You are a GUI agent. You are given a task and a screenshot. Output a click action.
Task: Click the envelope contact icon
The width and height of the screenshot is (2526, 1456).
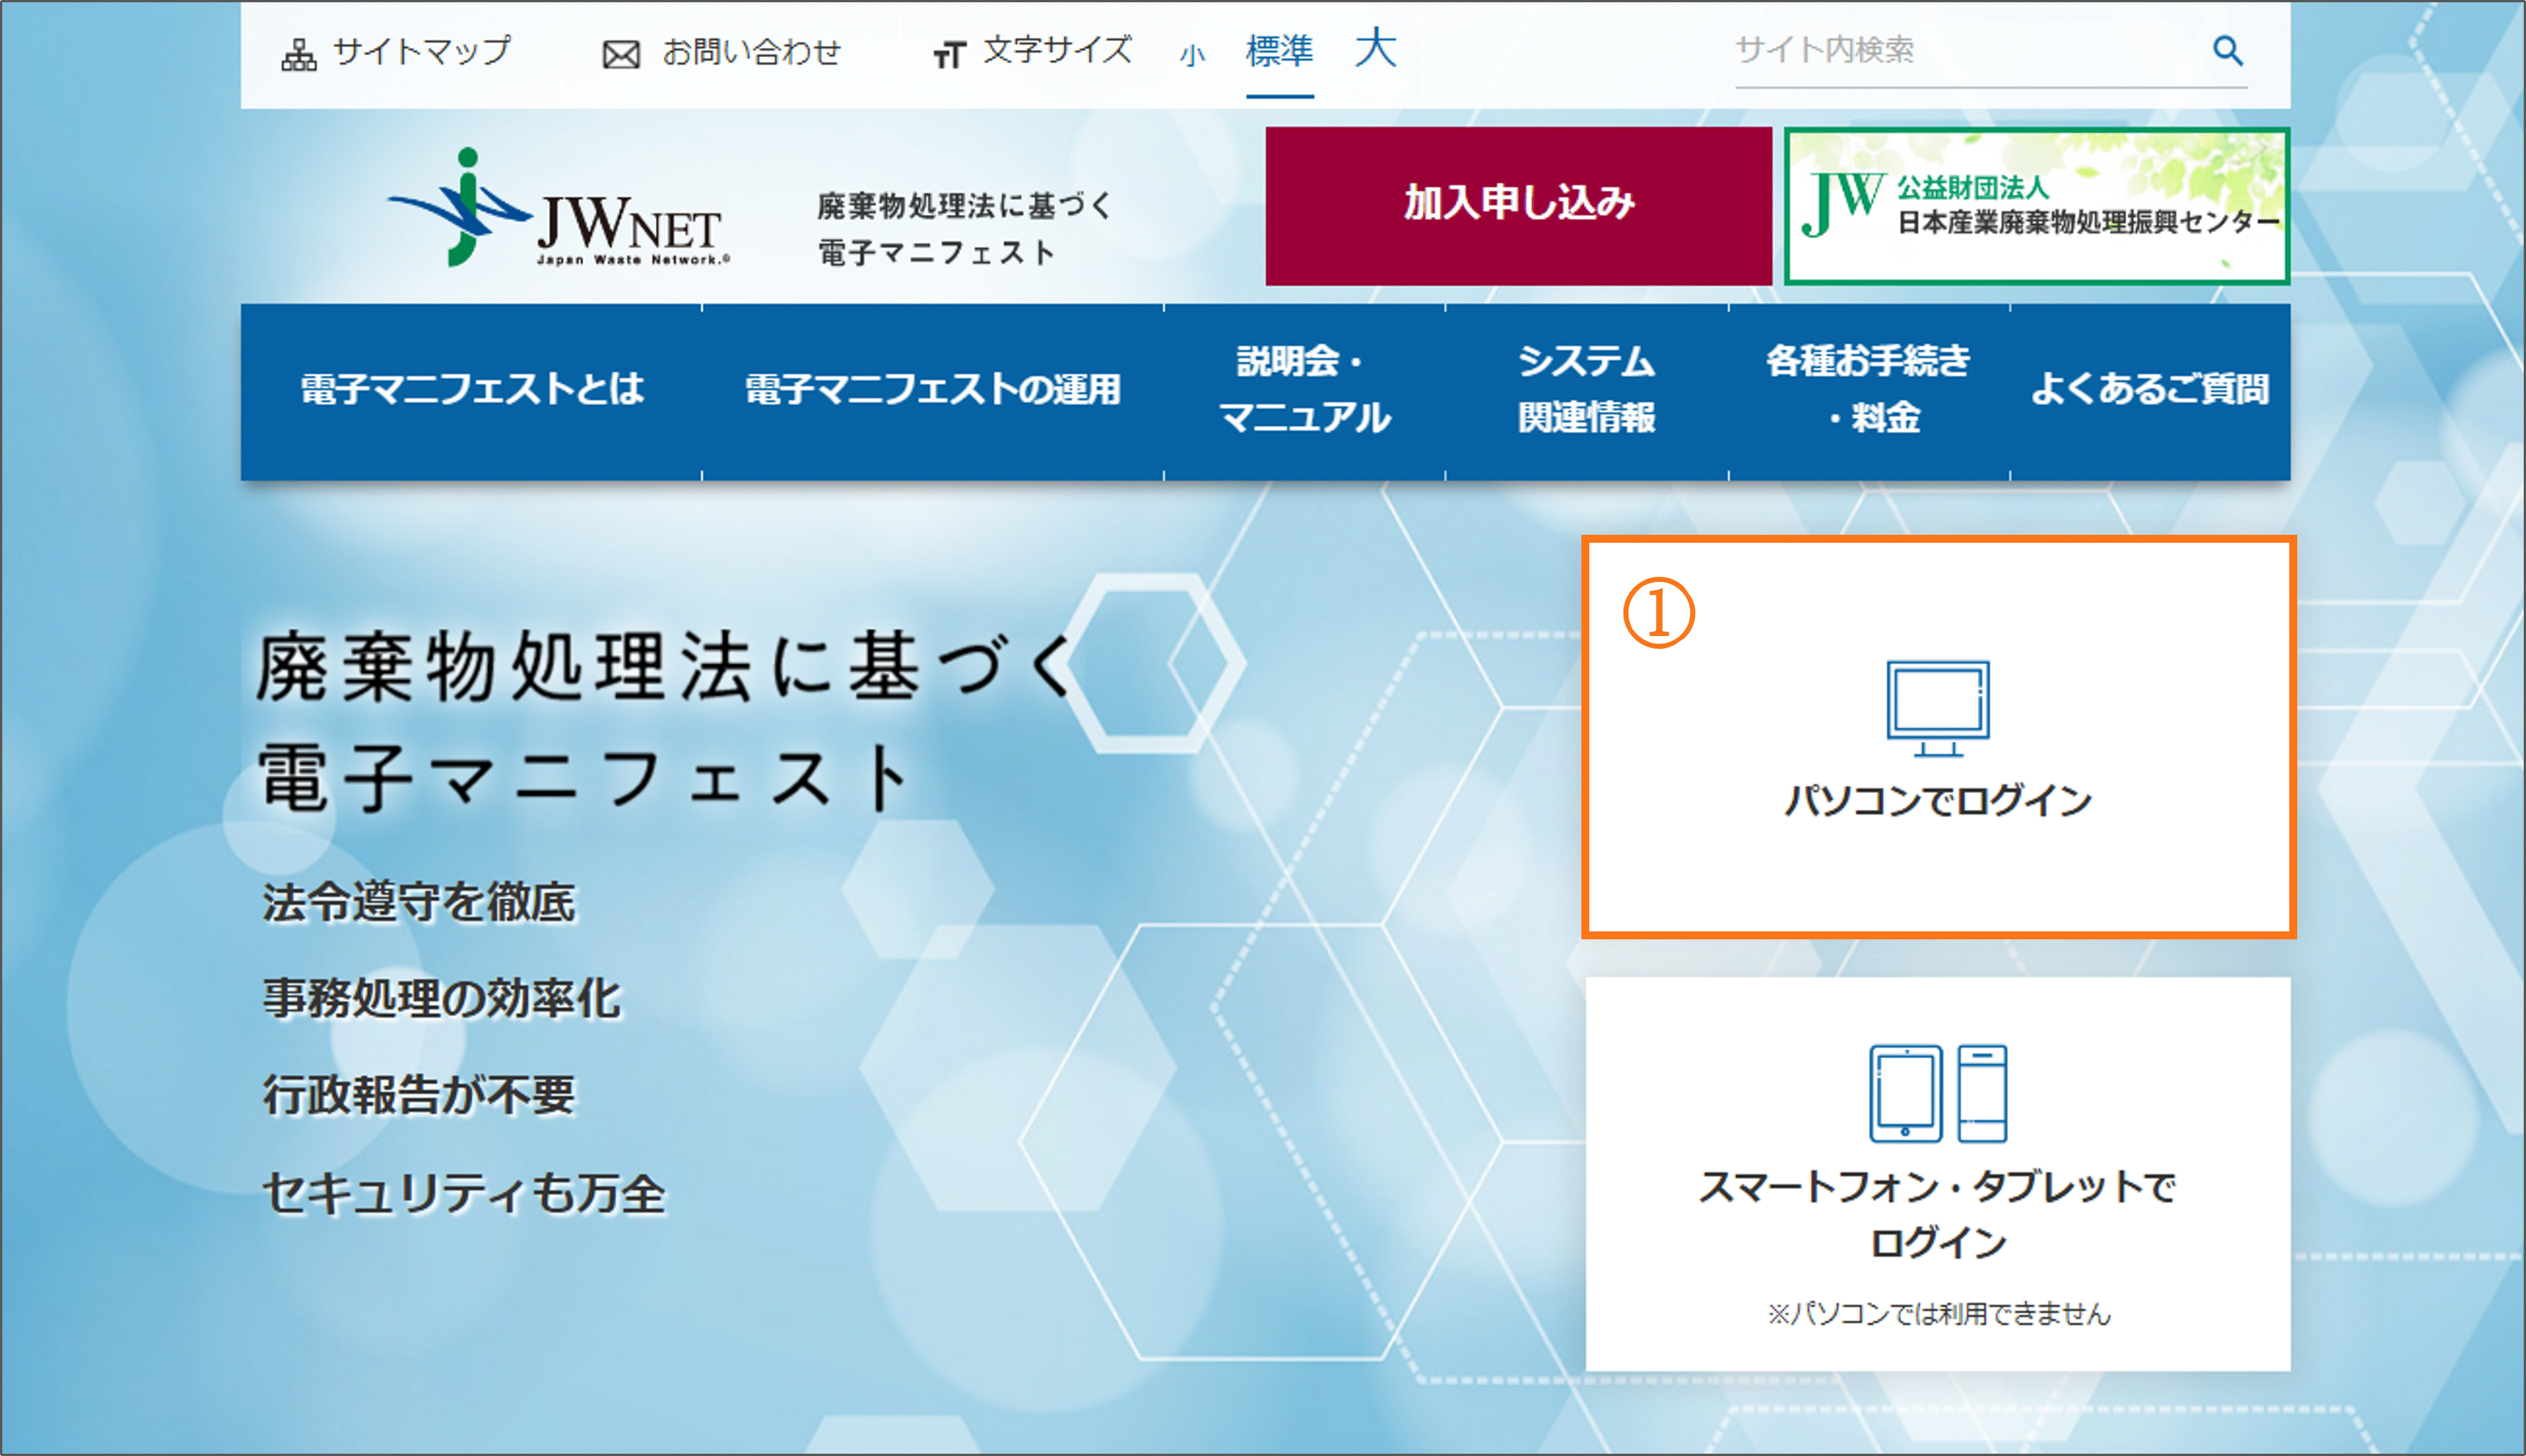click(x=621, y=54)
